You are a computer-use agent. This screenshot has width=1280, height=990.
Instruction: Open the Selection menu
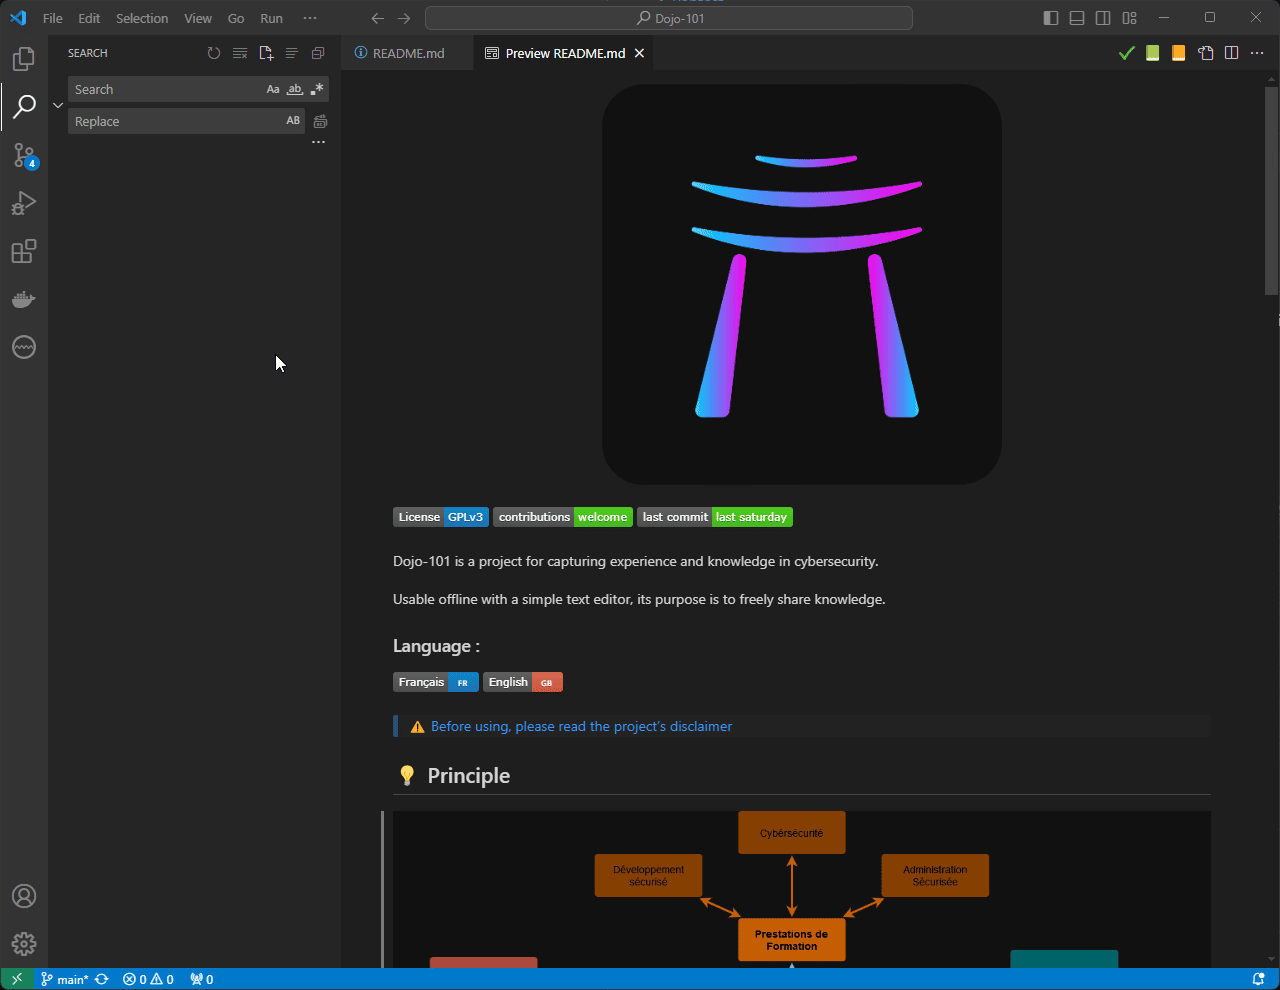pos(142,18)
